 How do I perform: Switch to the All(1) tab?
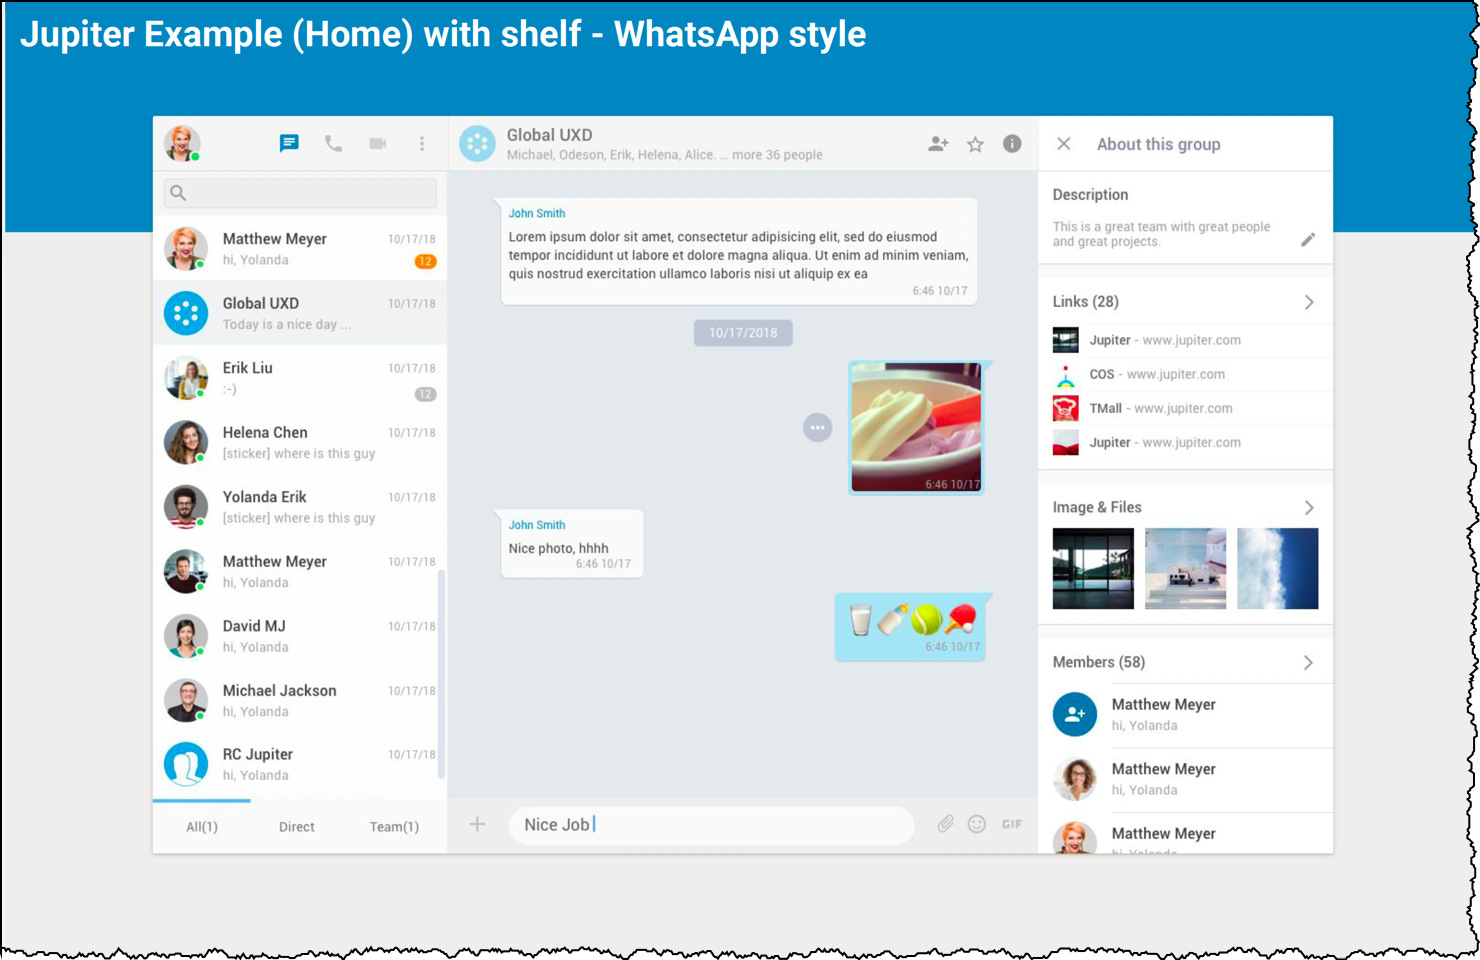coord(202,827)
